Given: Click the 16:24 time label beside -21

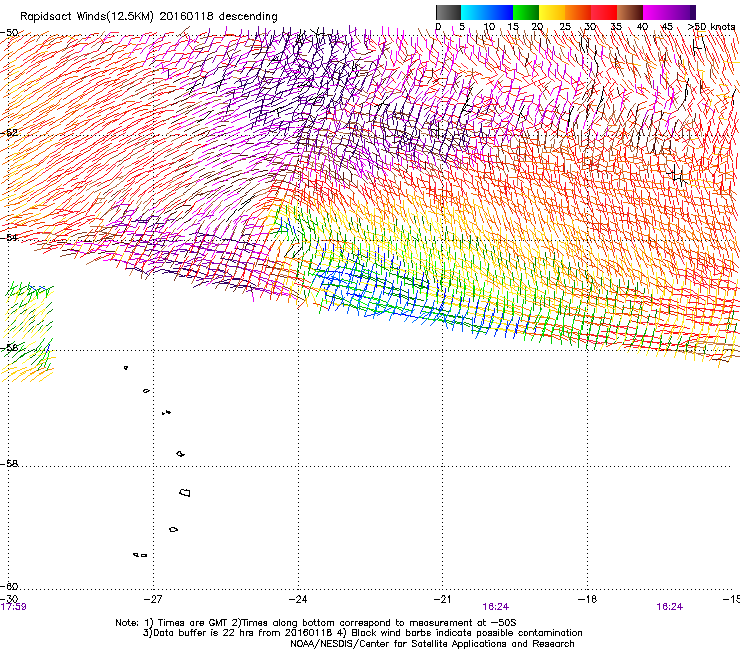Looking at the screenshot, I should (496, 607).
